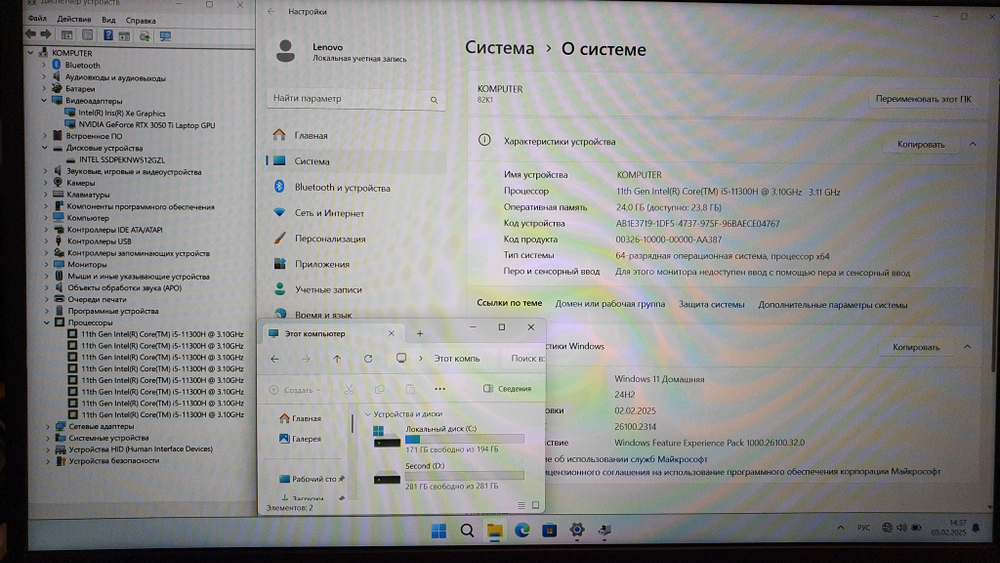1000x563 pixels.
Task: Click the Device Manager forward arrow icon
Action: click(x=46, y=34)
